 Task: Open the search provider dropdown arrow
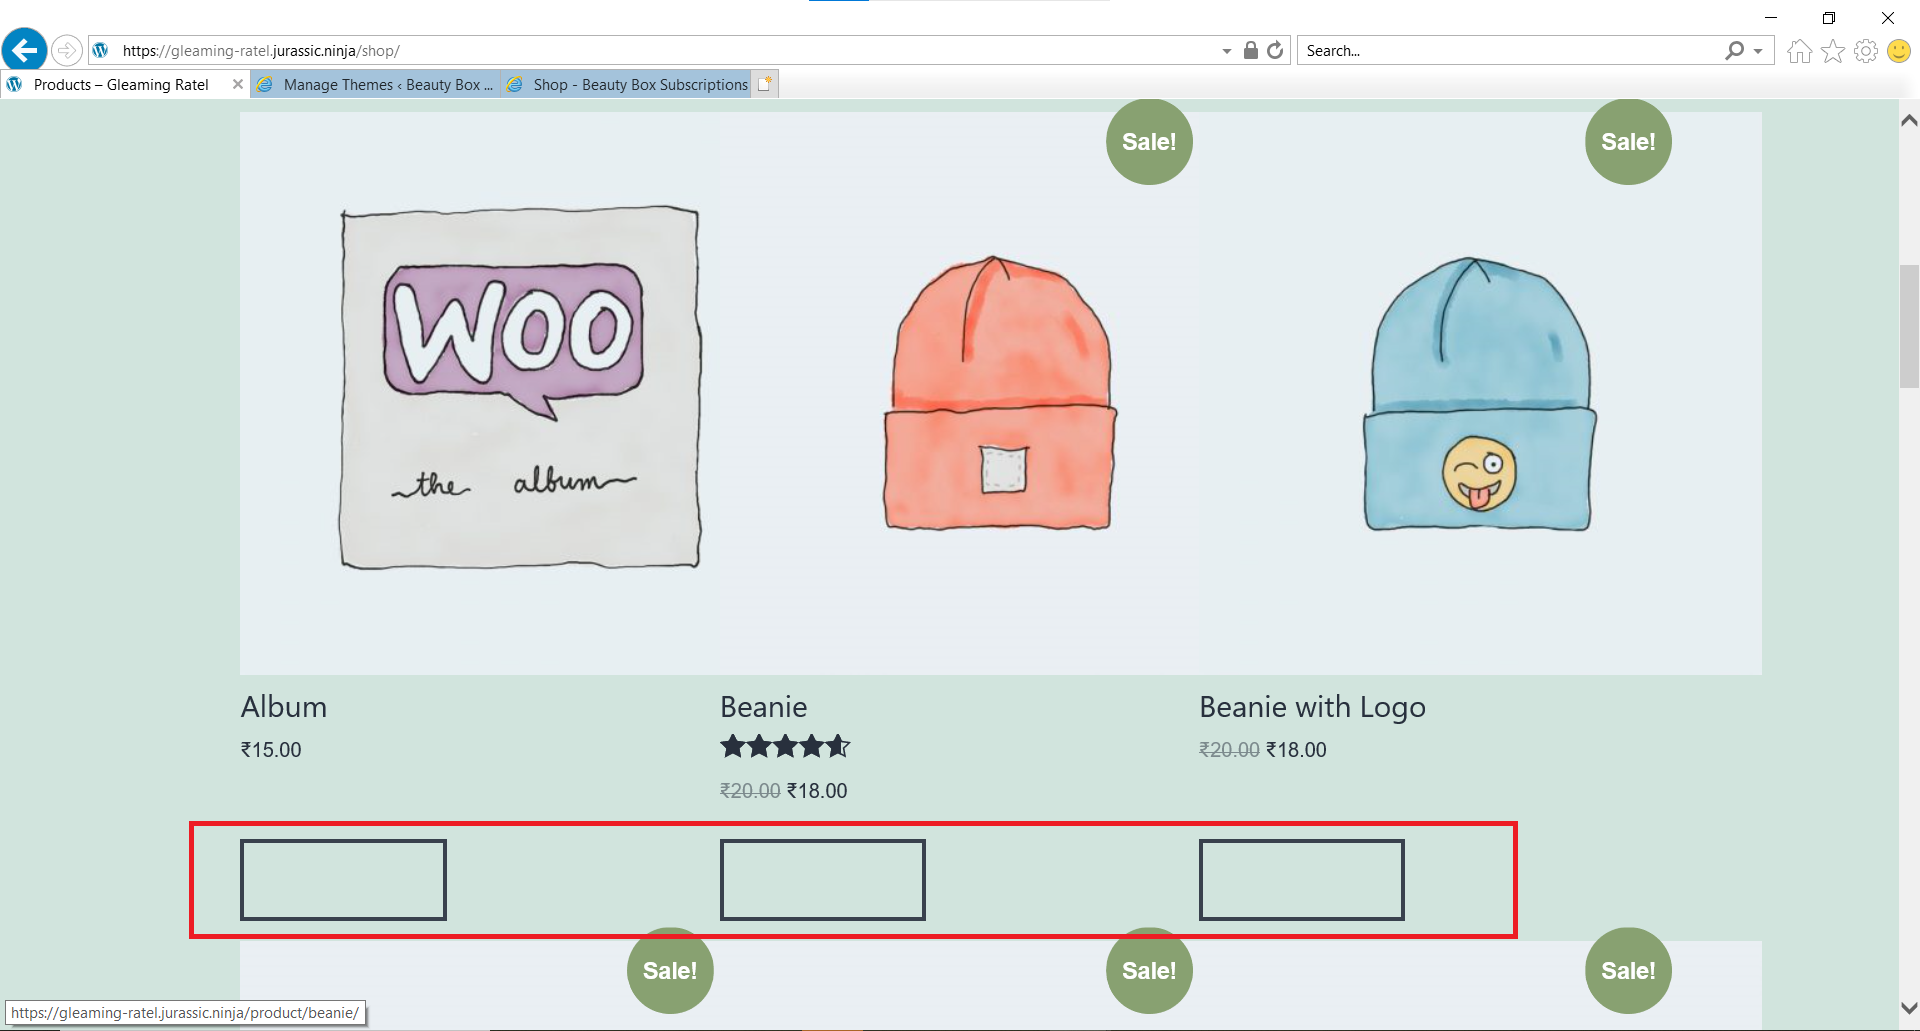click(1757, 50)
